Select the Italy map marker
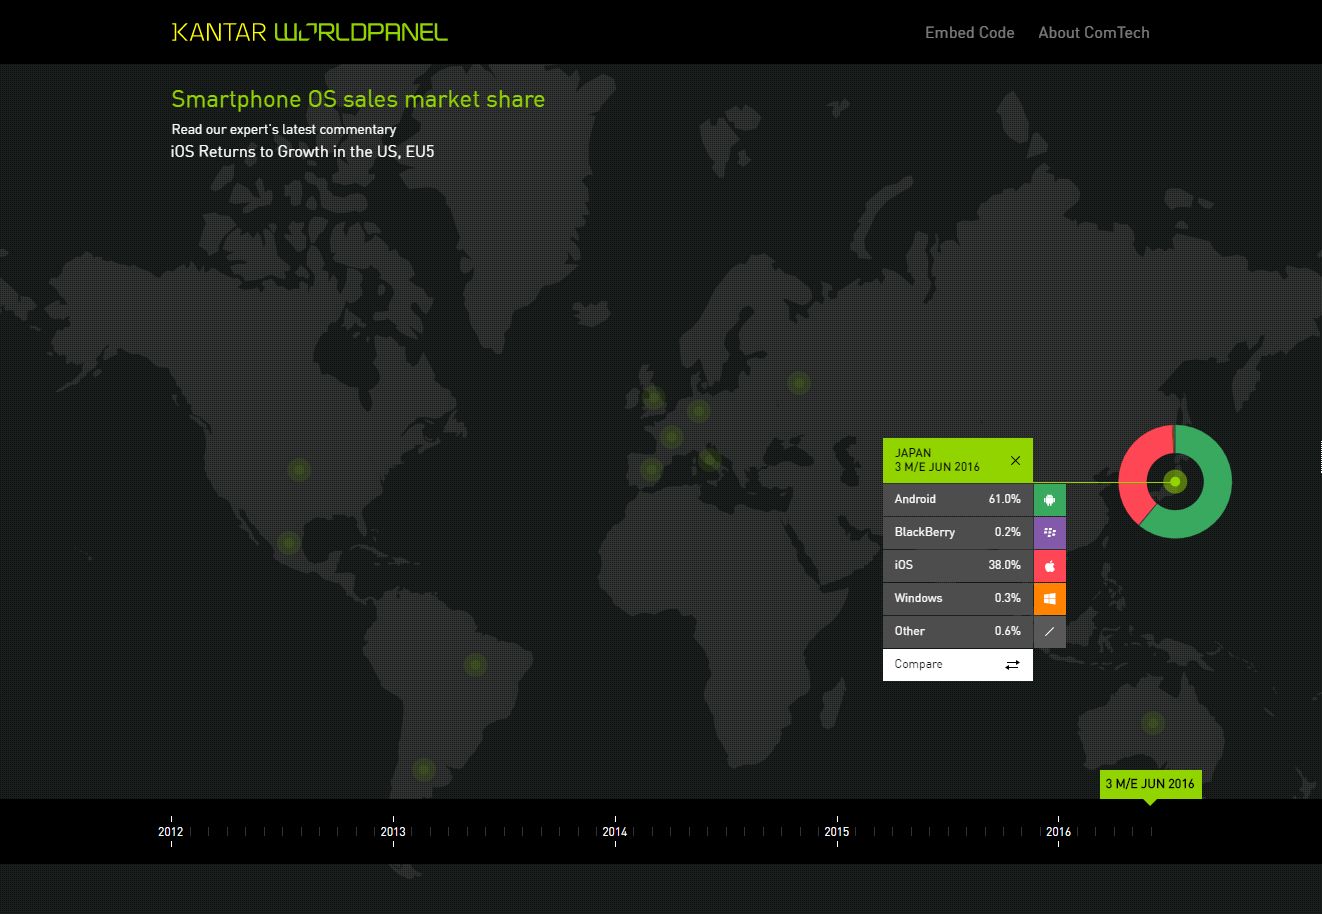The image size is (1322, 914). 709,459
